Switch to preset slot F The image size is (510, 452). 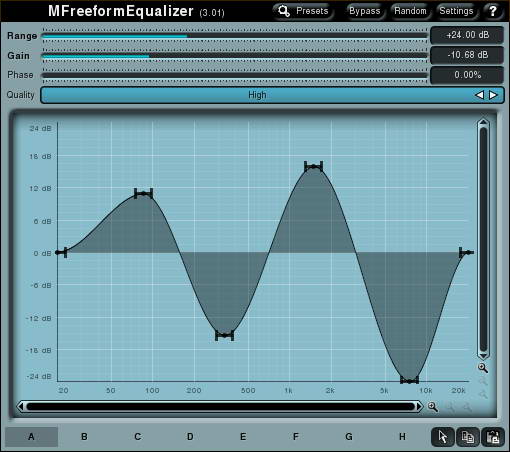tap(296, 436)
